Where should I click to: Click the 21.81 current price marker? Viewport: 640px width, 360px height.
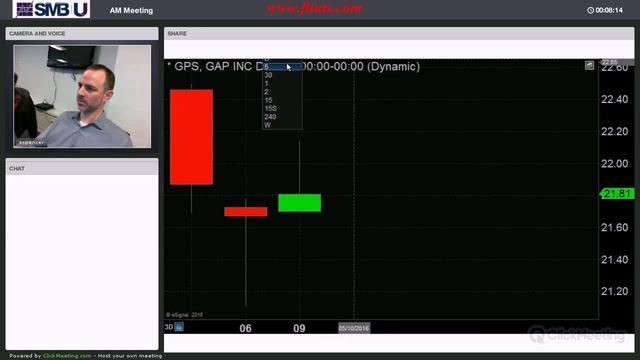(x=617, y=193)
